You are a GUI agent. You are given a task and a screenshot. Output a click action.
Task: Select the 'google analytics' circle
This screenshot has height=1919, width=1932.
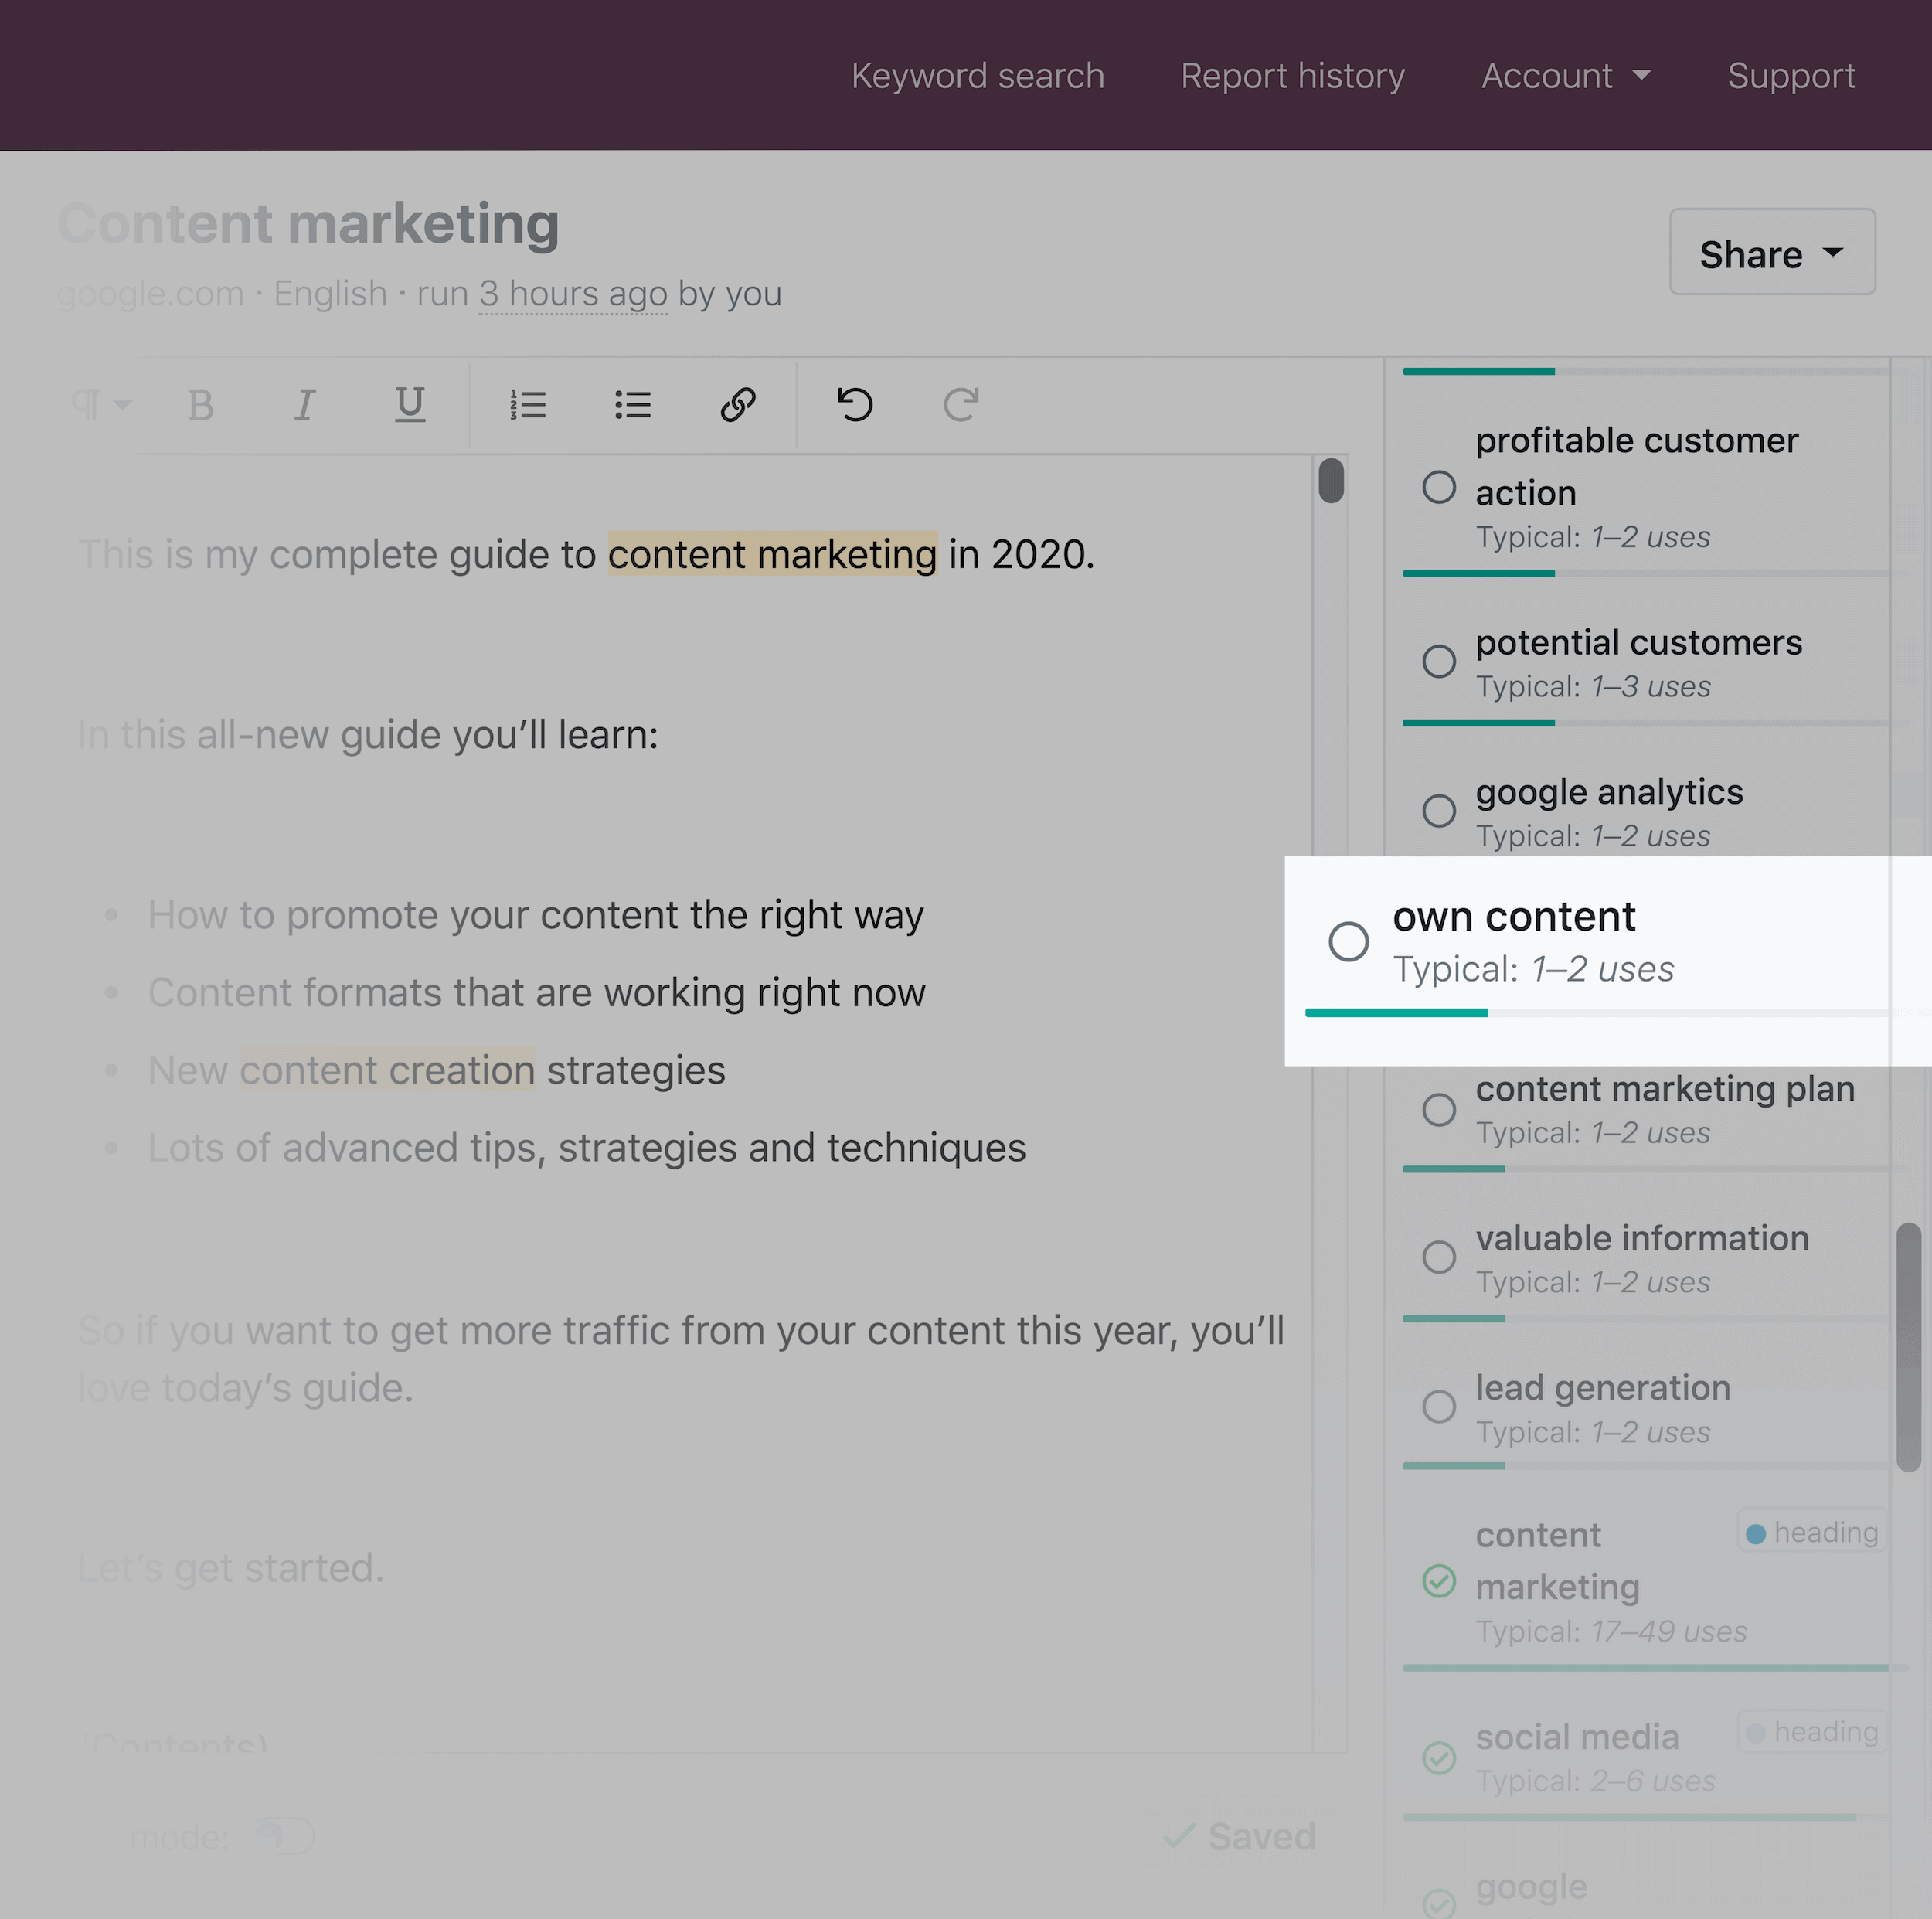(1439, 810)
